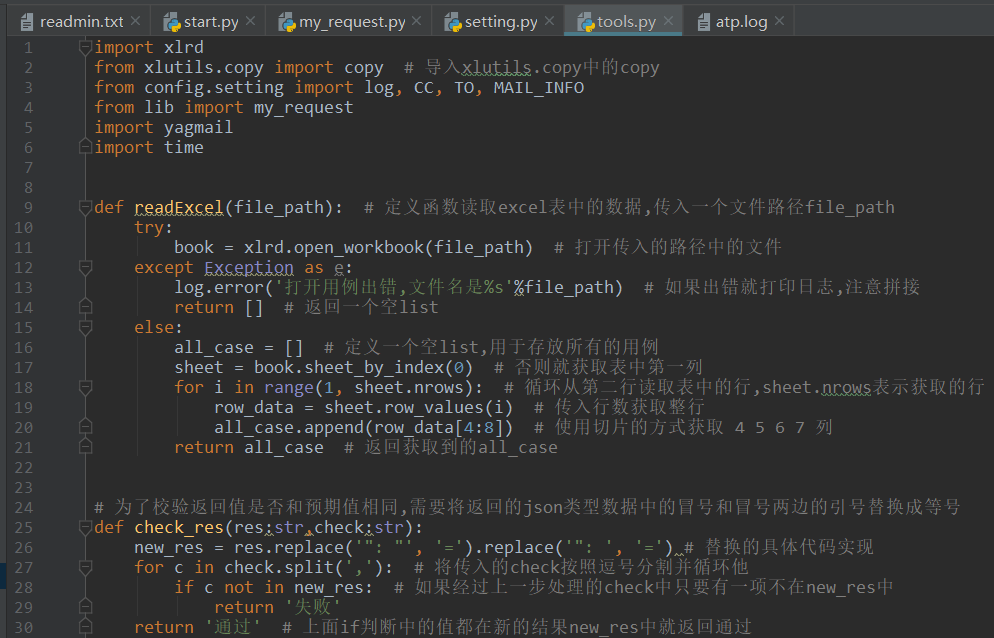The height and width of the screenshot is (638, 994).
Task: Close the setting.py tab
Action: pos(550,21)
